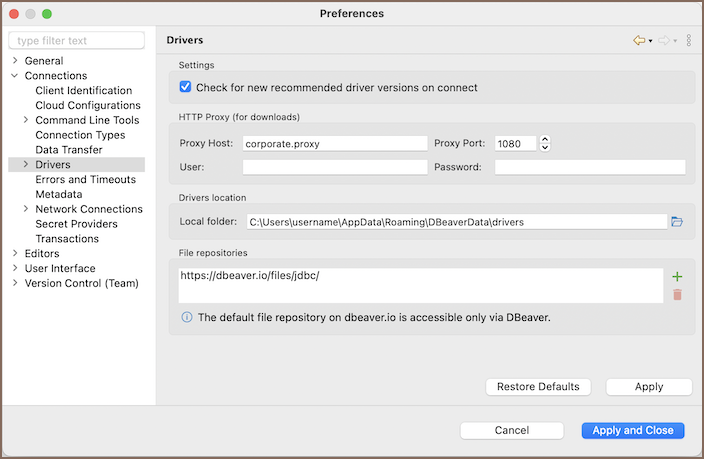Open the three-dot view menu icon

(689, 40)
